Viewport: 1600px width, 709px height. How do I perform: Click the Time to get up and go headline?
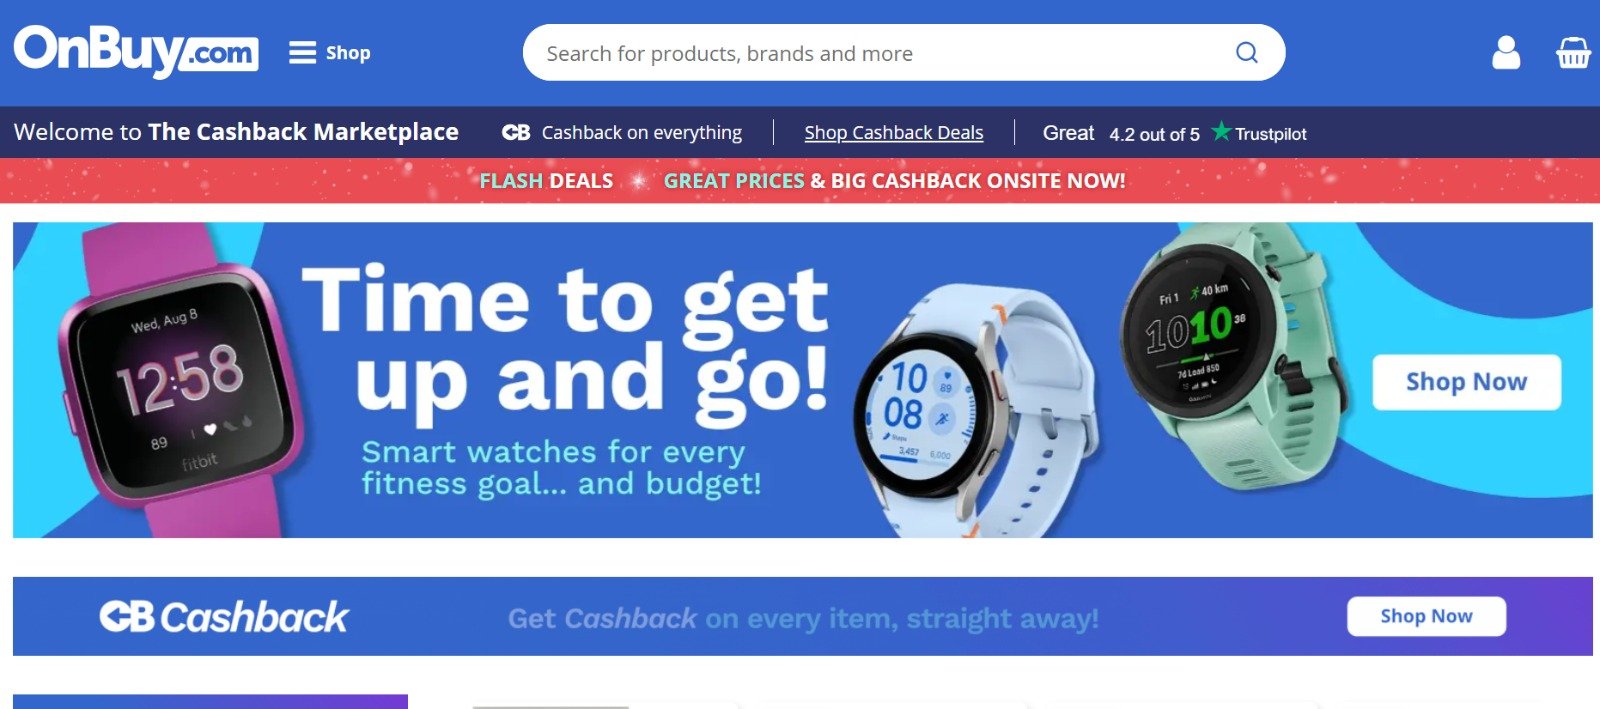coord(566,339)
